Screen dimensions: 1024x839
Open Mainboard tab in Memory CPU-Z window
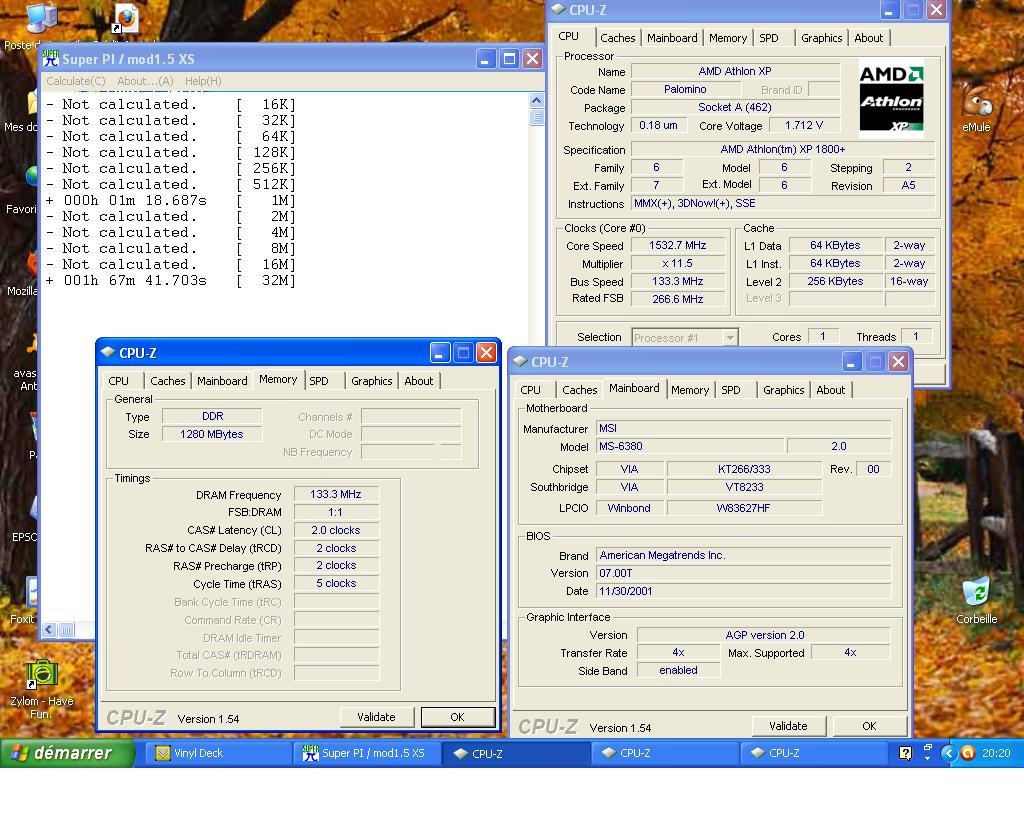point(222,381)
